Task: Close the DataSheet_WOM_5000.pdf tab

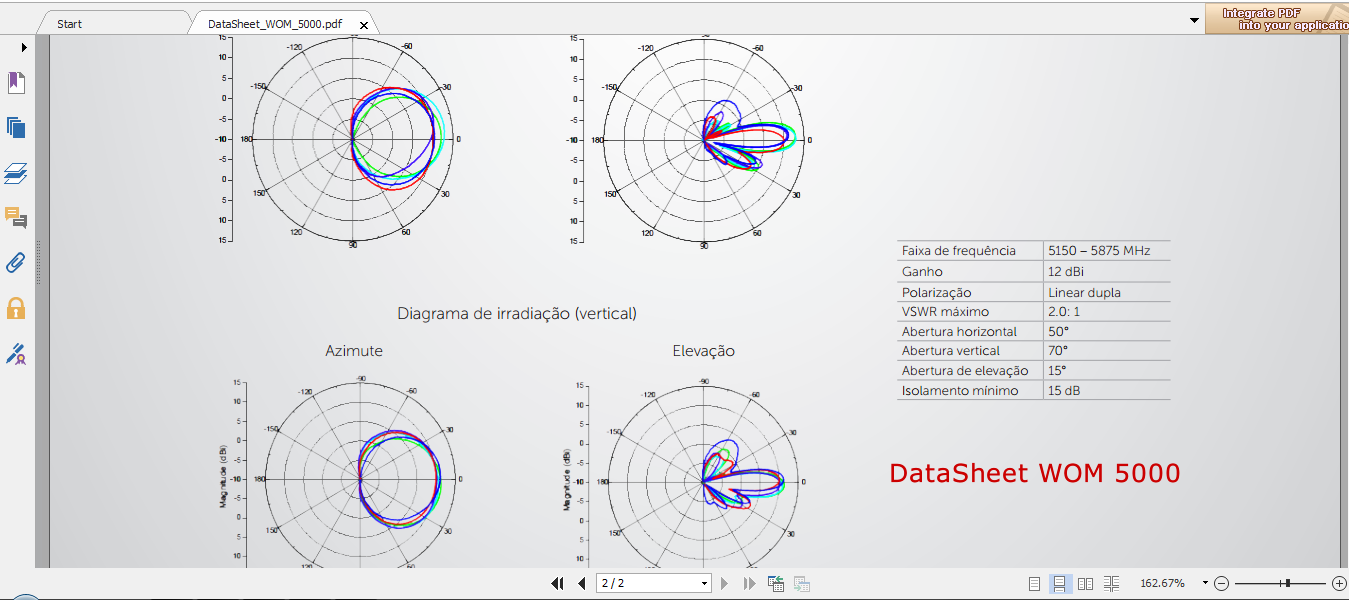Action: (x=364, y=25)
